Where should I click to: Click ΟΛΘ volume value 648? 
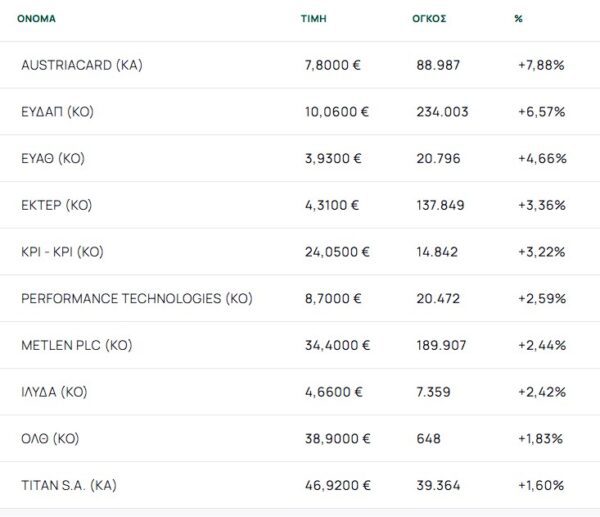(428, 439)
